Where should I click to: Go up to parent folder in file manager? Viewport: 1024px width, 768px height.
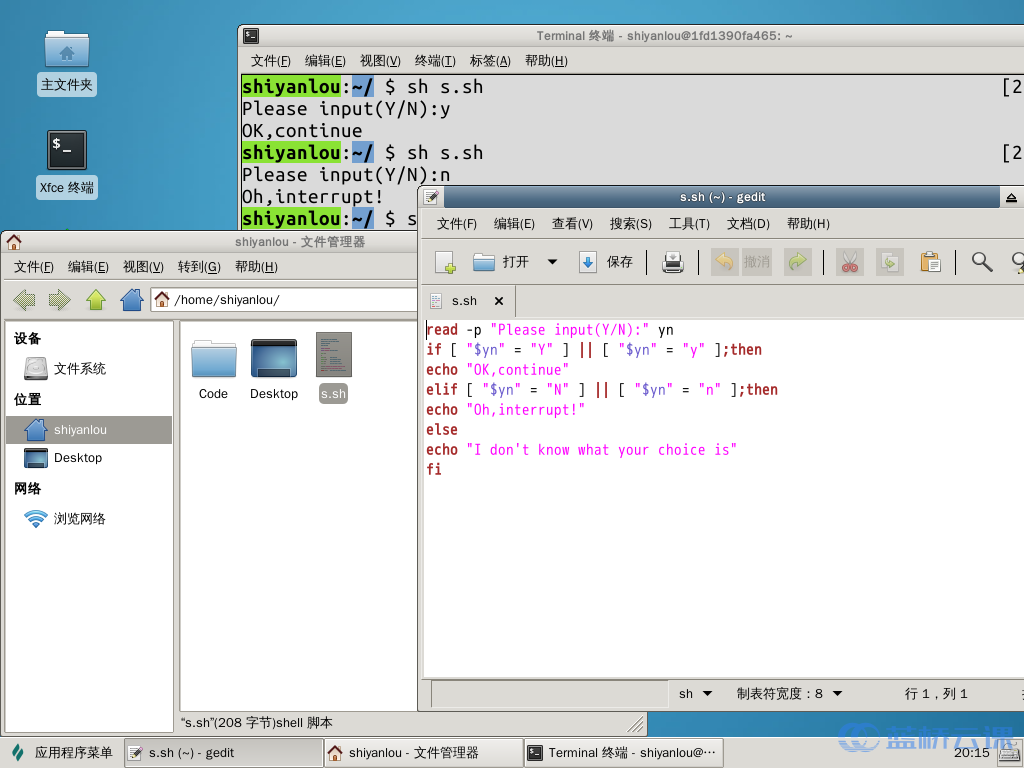pos(96,300)
